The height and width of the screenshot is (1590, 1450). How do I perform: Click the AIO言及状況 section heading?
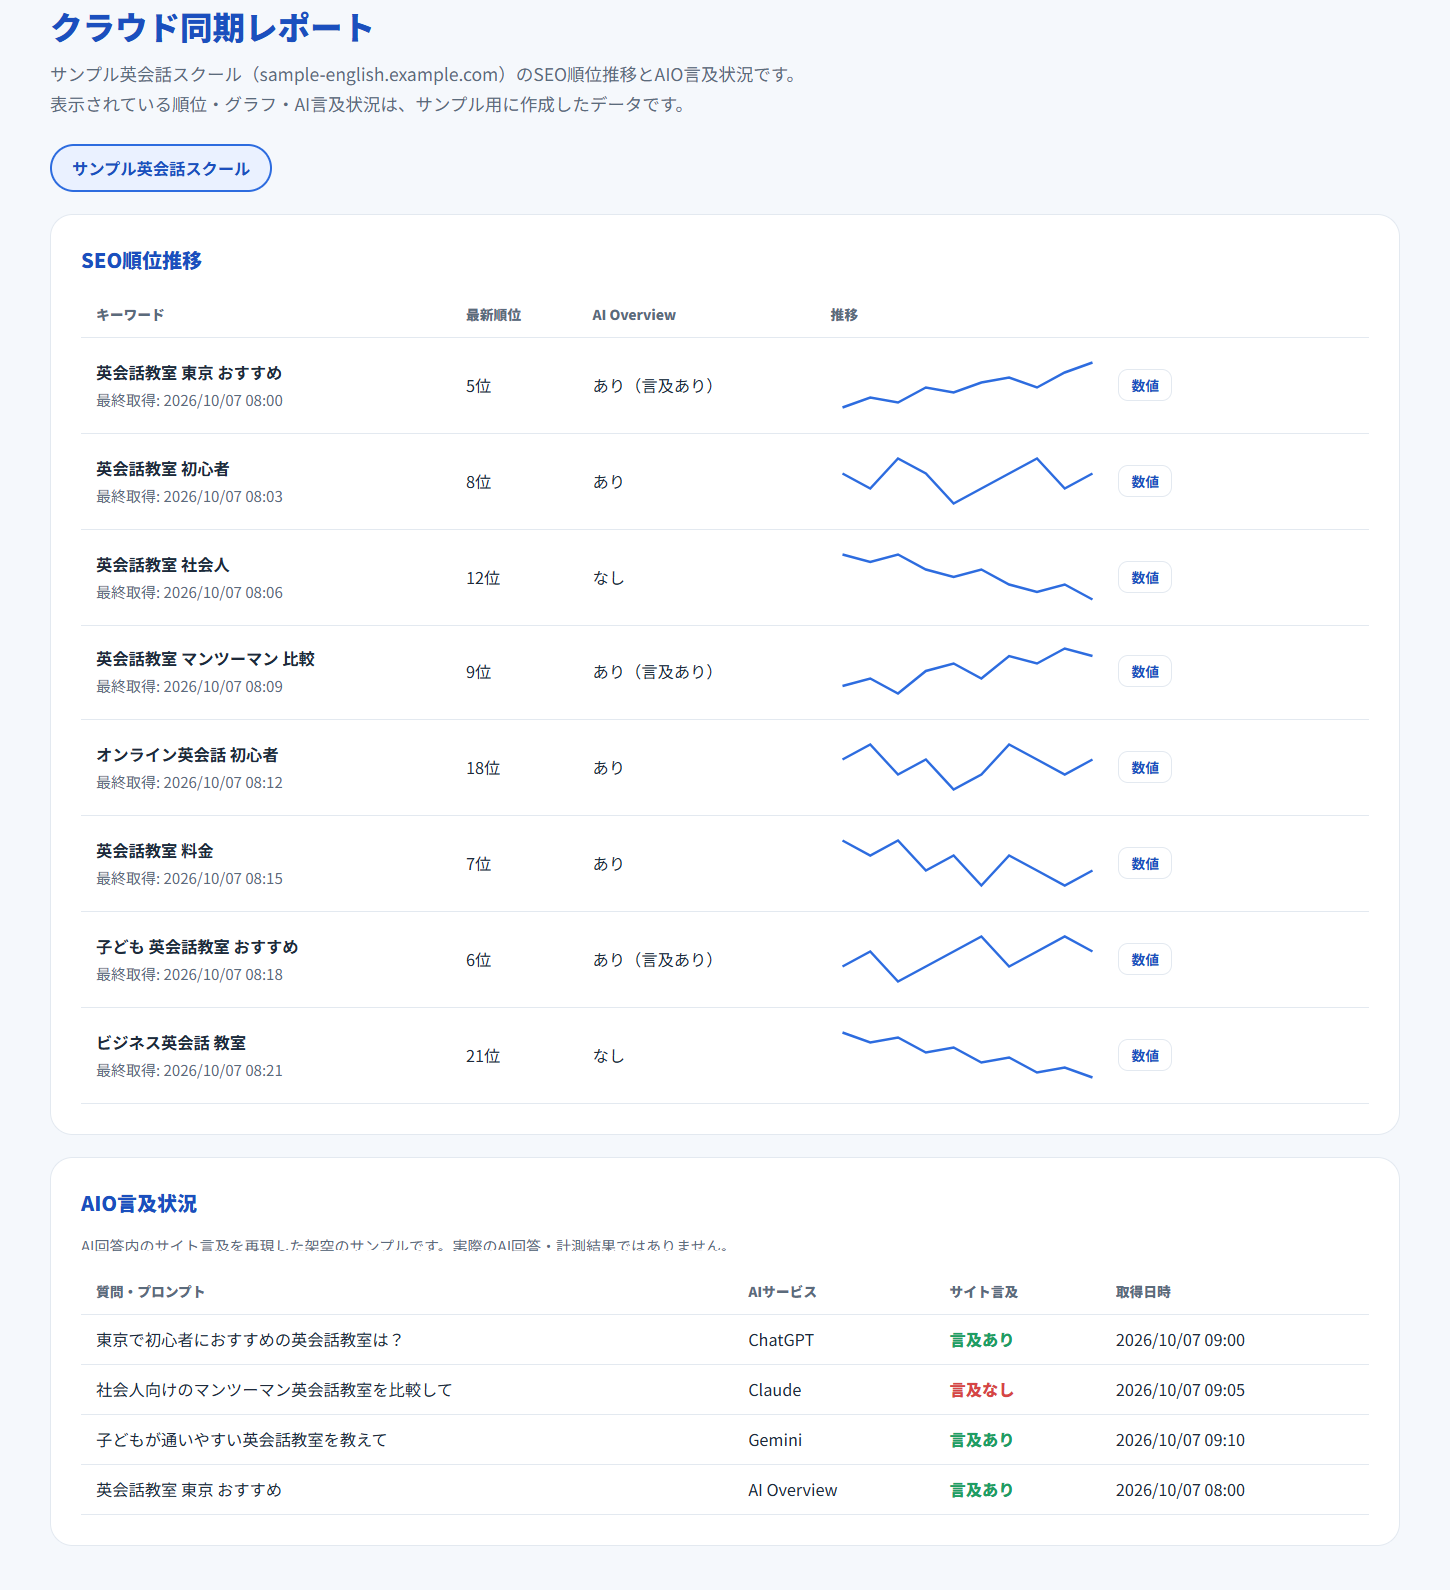[139, 1204]
